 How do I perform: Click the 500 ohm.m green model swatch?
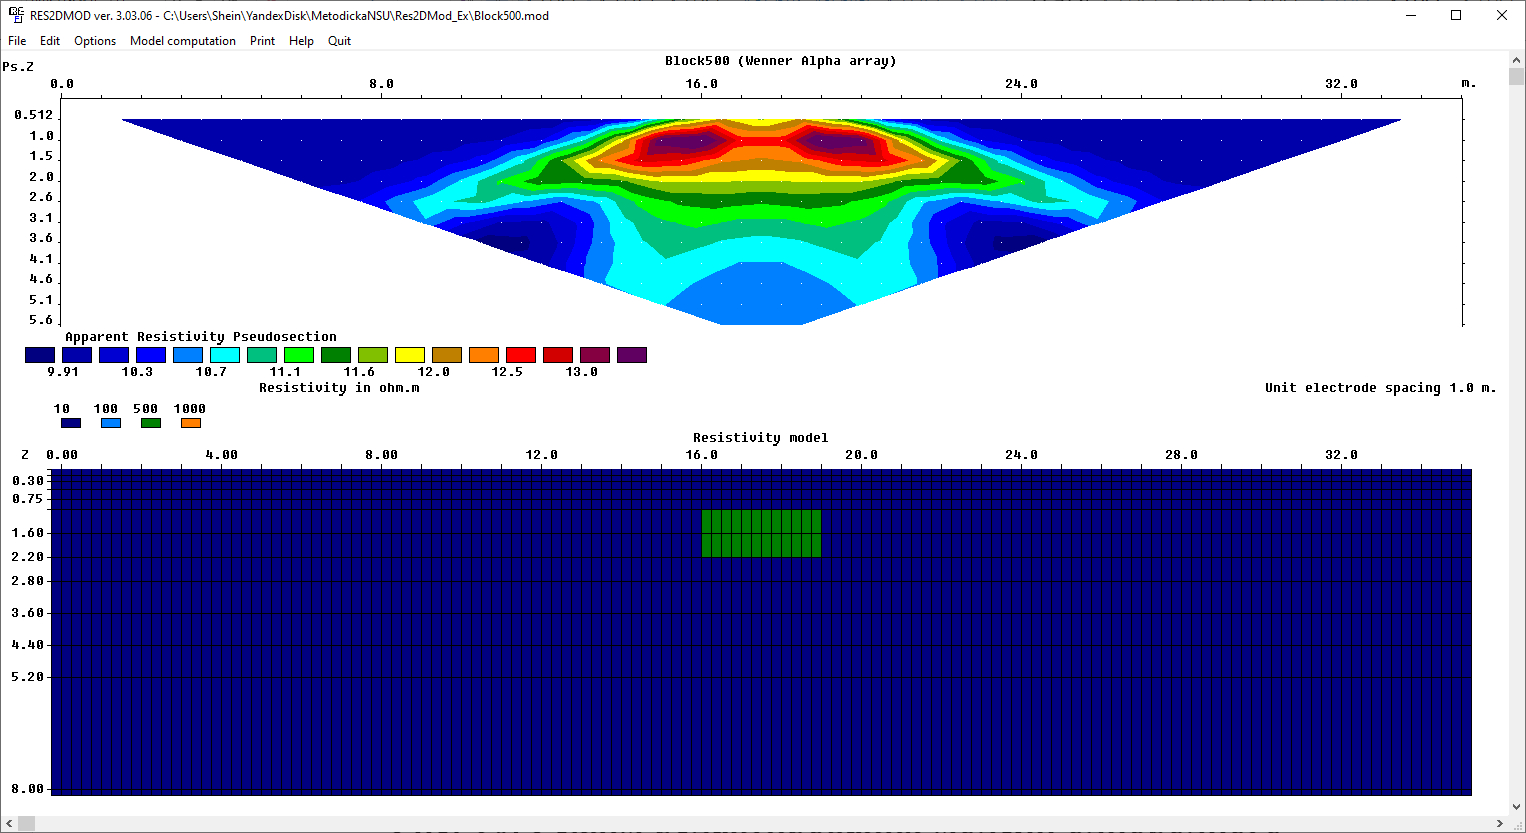click(151, 423)
